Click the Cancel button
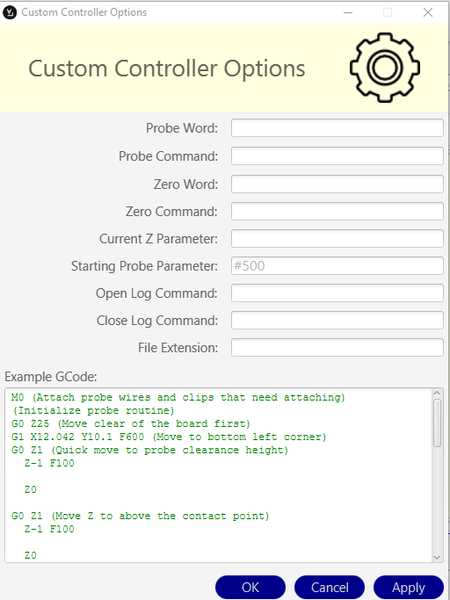The width and height of the screenshot is (450, 600). 329,587
